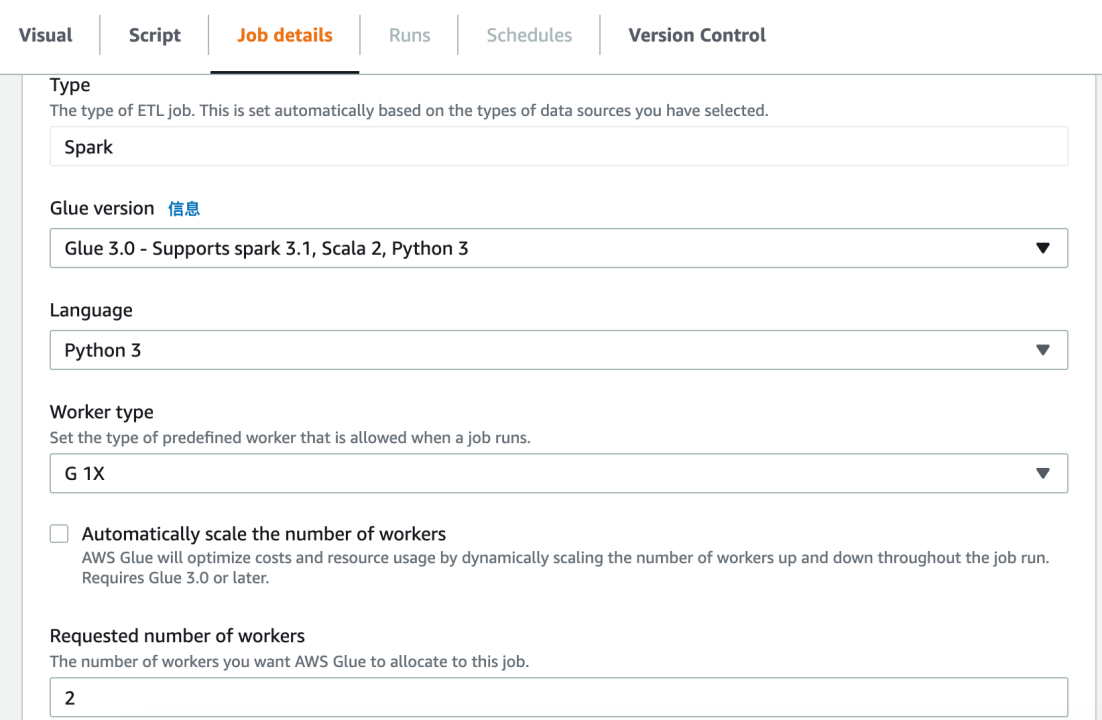Click the 'Worker type' heading label
1102x720 pixels.
pos(102,412)
